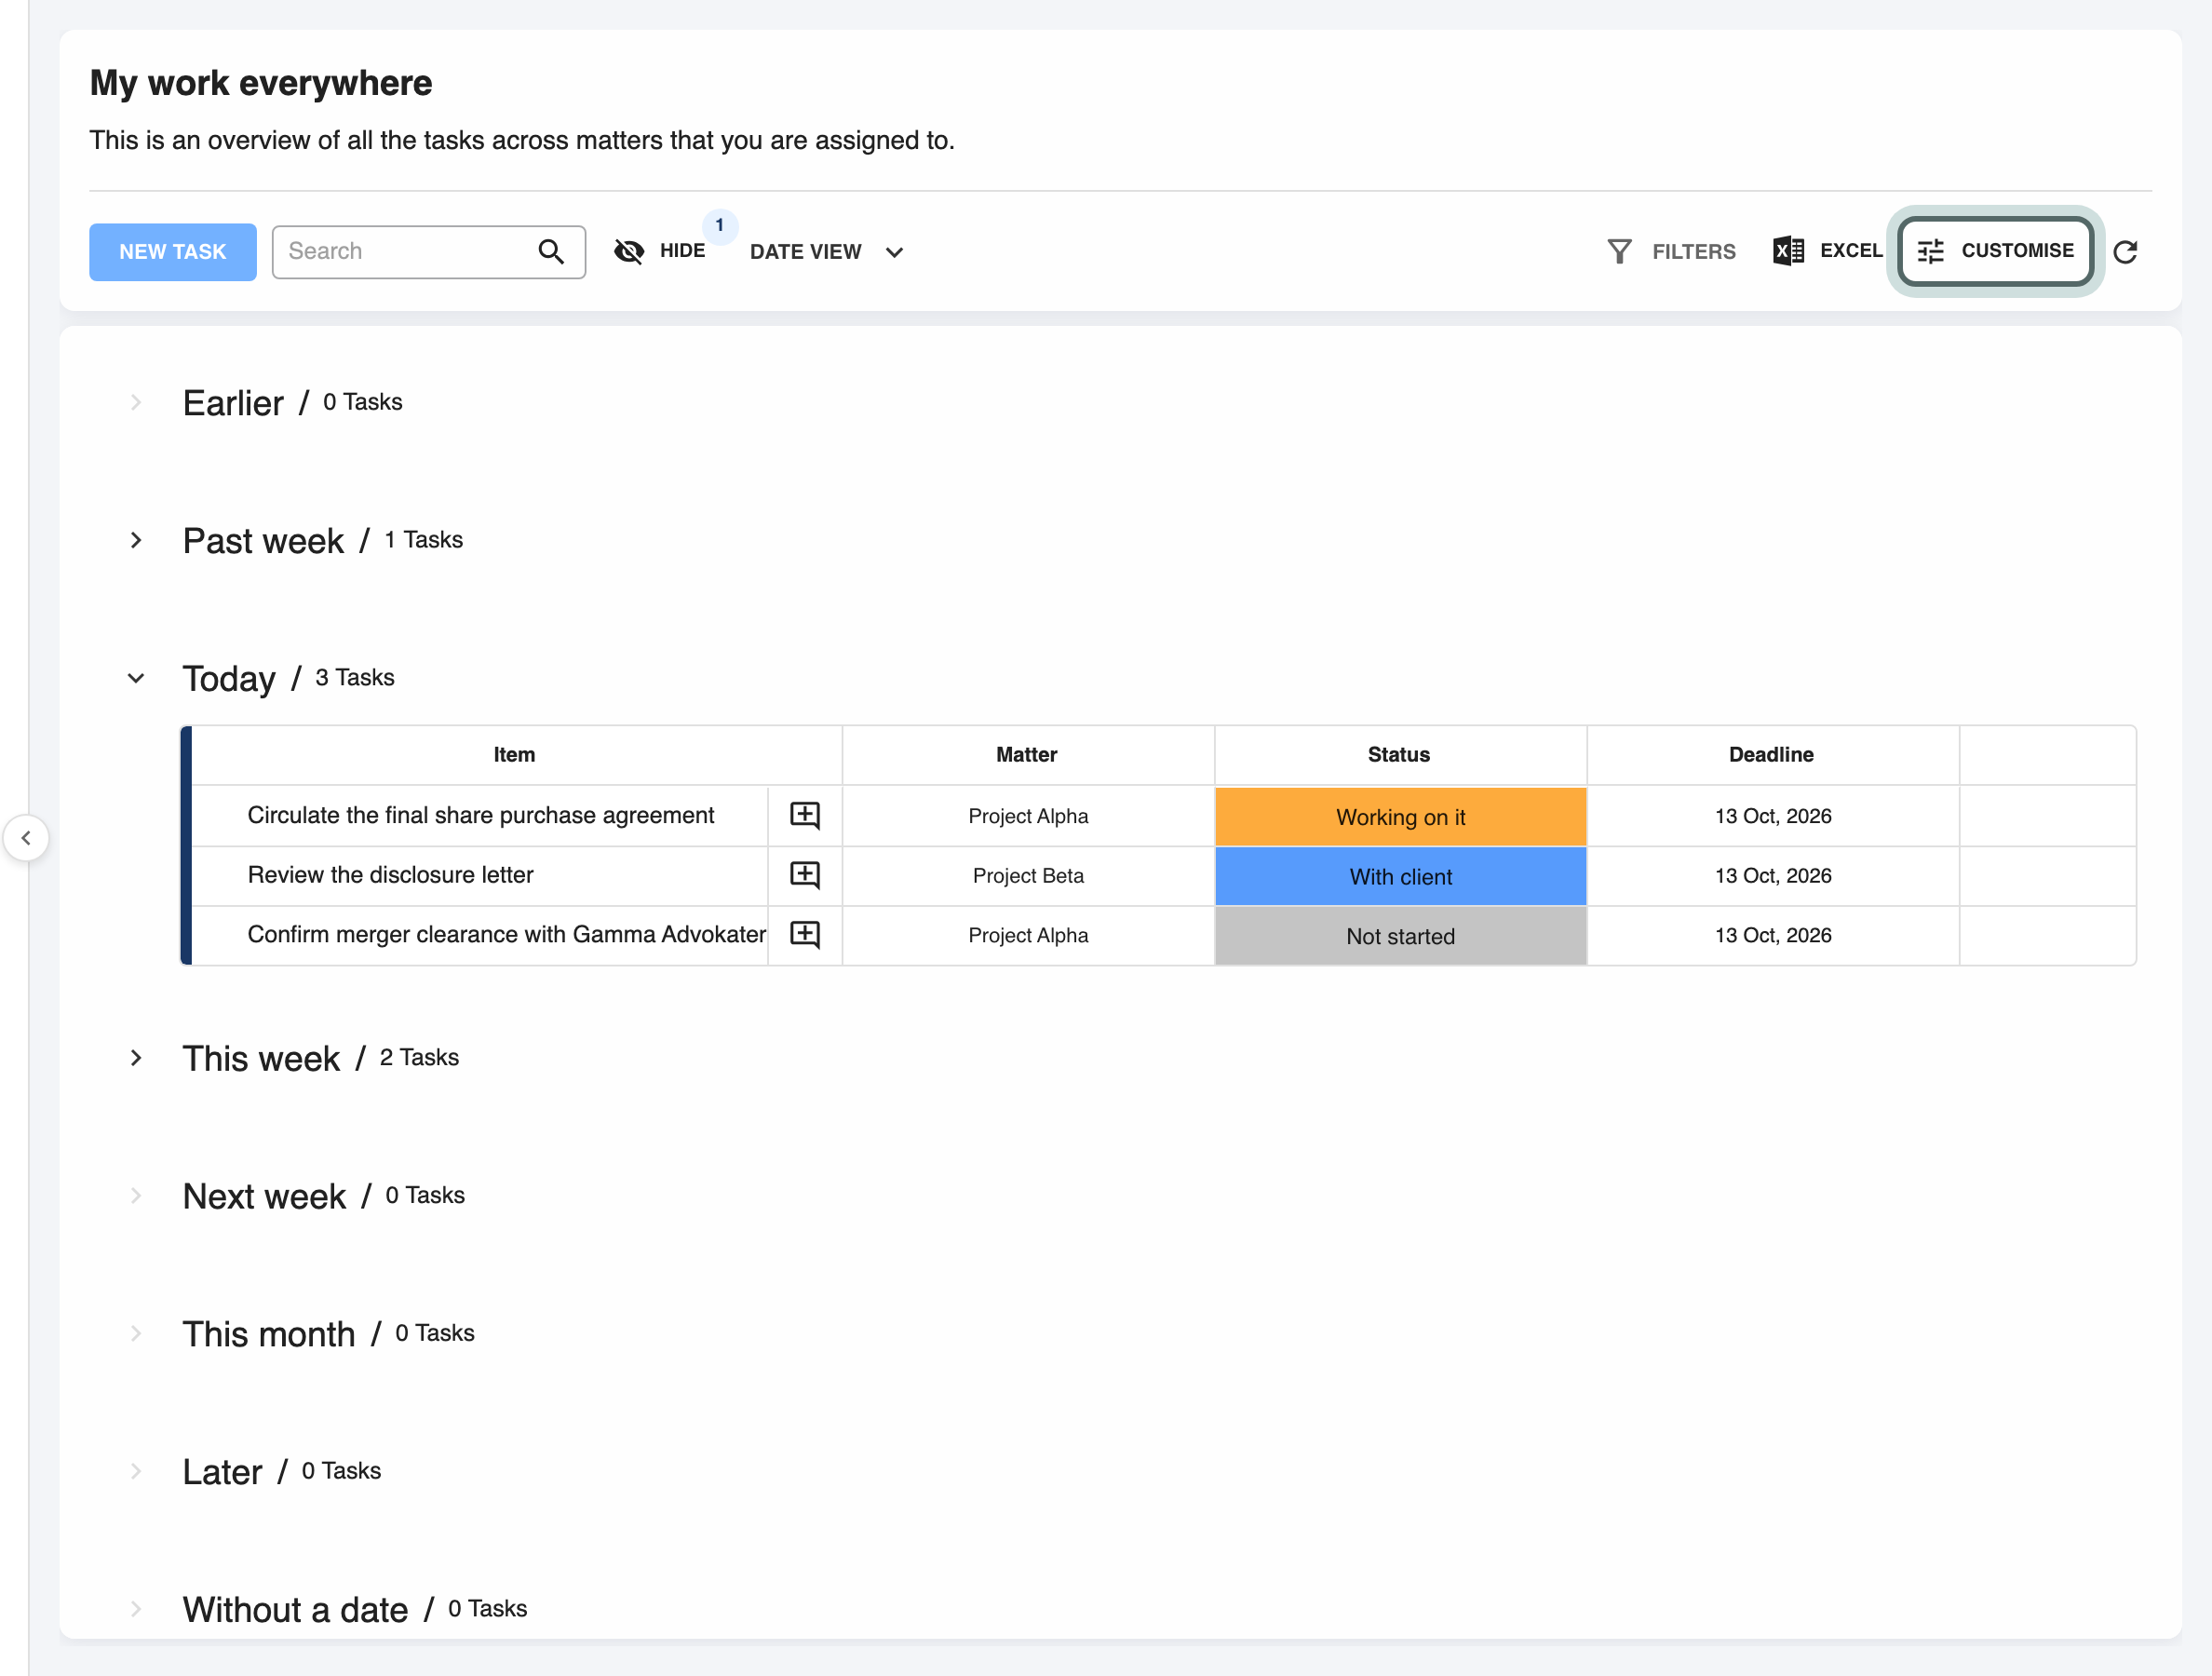Click Project Alpha in merger clearance row
The width and height of the screenshot is (2212, 1676).
point(1028,936)
